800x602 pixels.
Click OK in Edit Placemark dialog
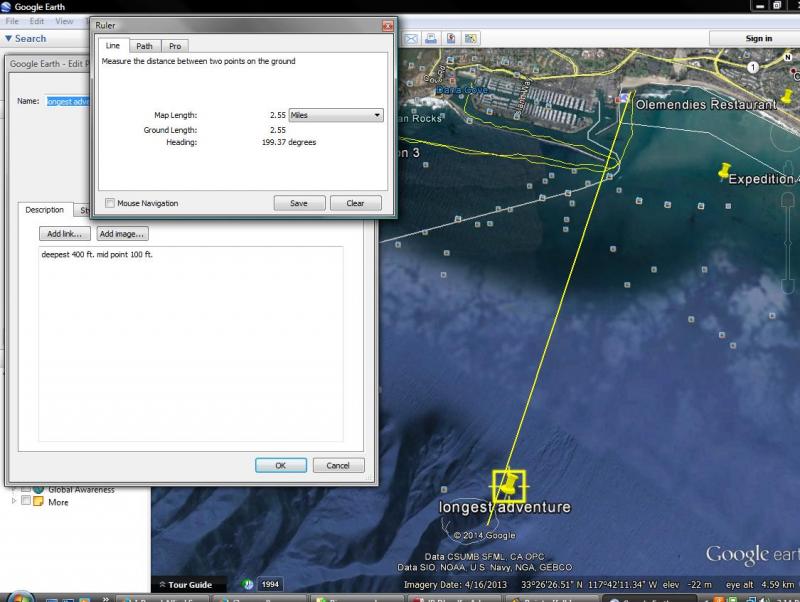coord(281,465)
